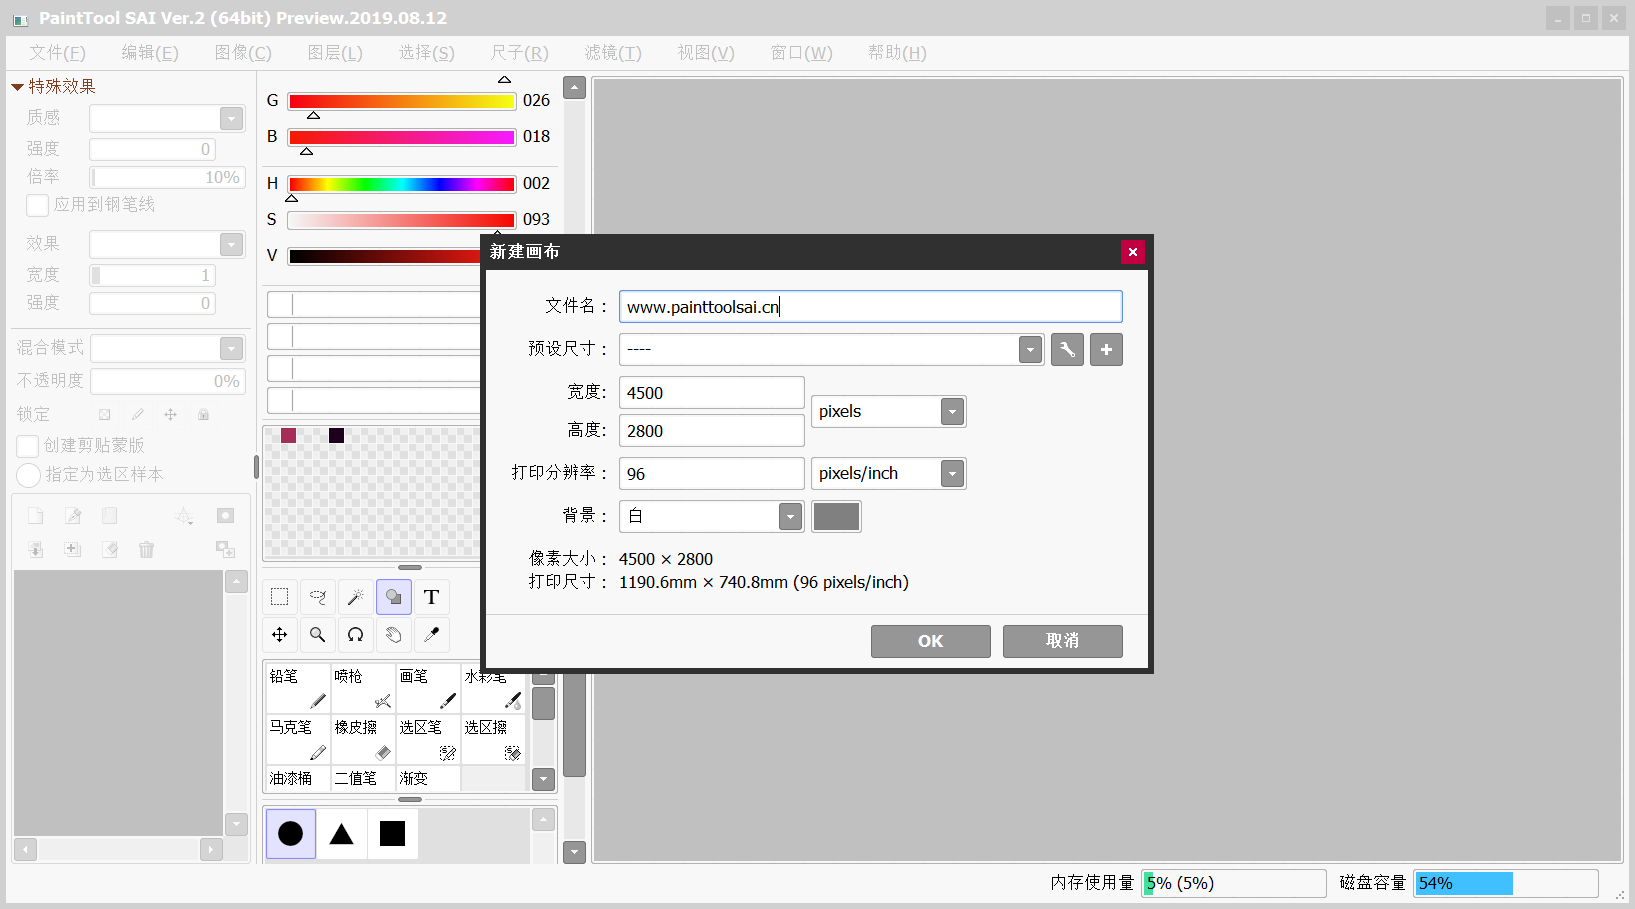Open the 预设尺寸 preset dropdown

(x=1030, y=350)
